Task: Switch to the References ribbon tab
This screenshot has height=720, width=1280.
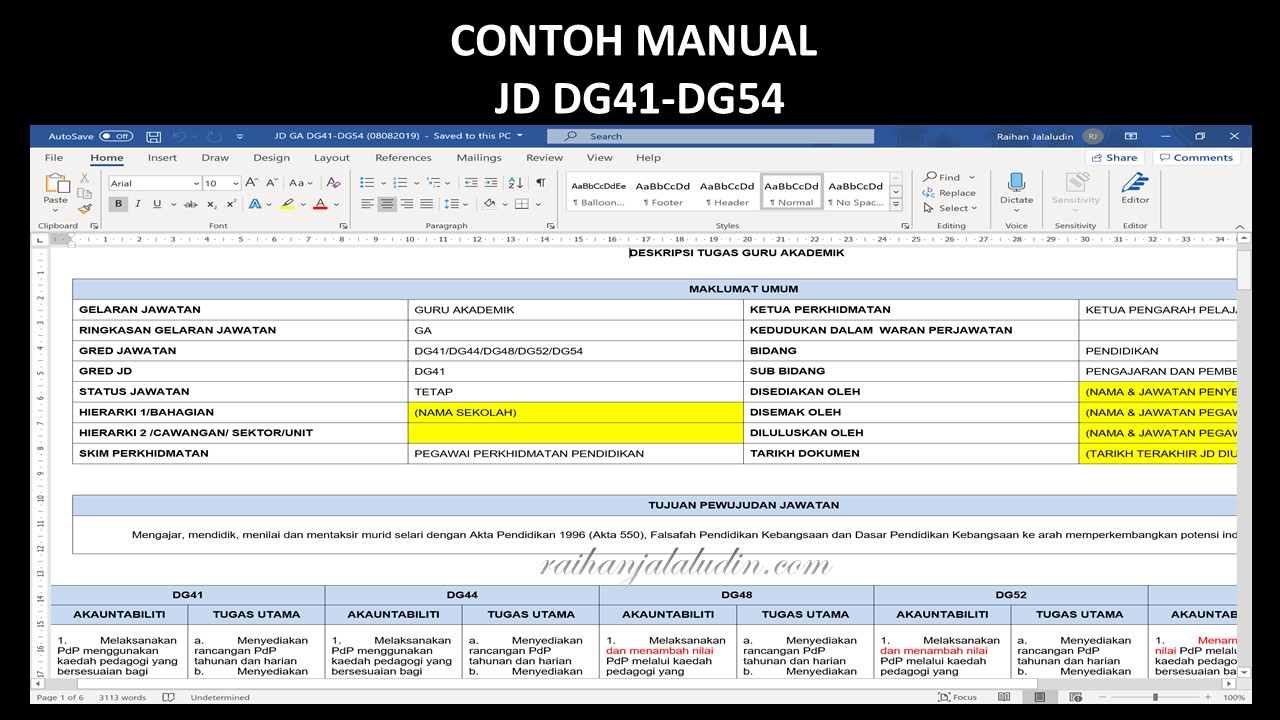Action: coord(404,157)
